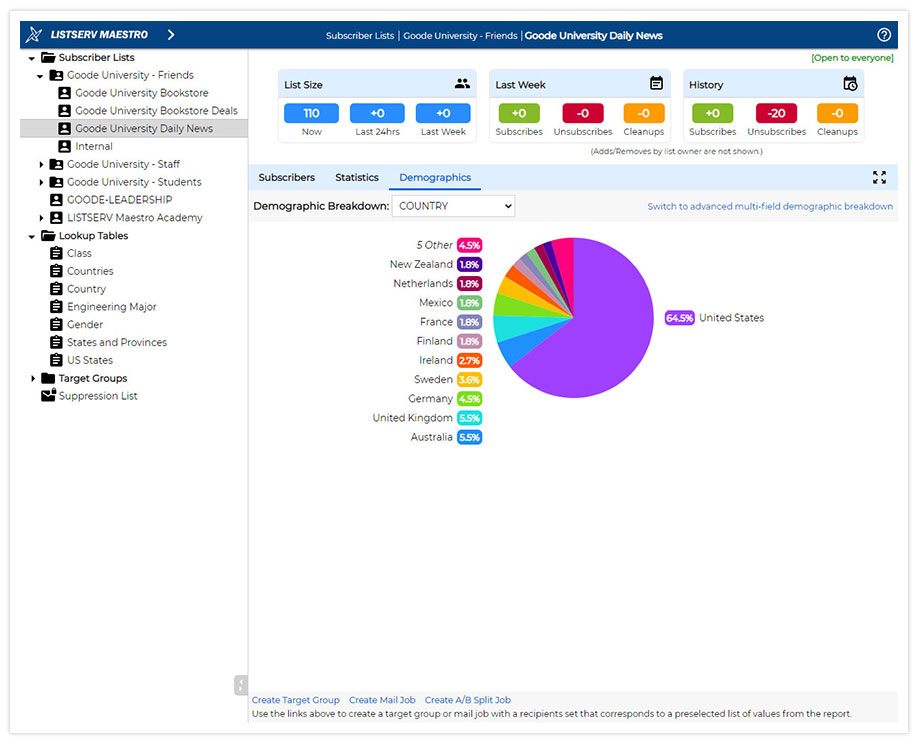918x744 pixels.
Task: Click the Australia 5.5% color badge
Action: [469, 437]
